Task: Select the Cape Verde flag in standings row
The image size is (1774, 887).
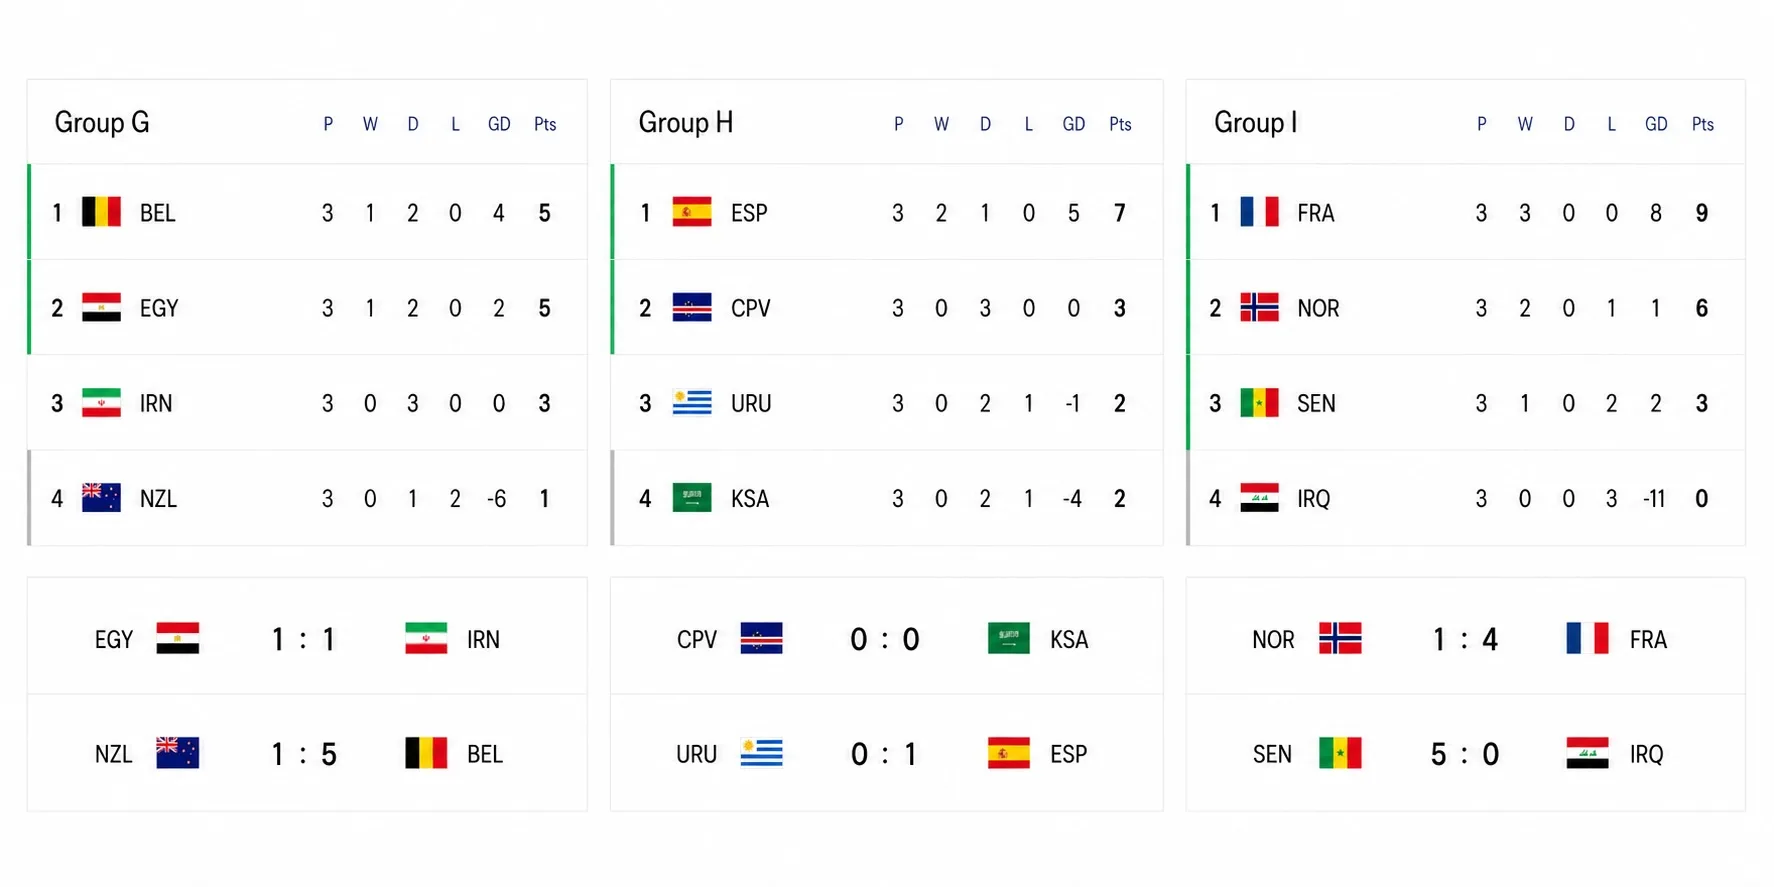Action: coord(692,307)
